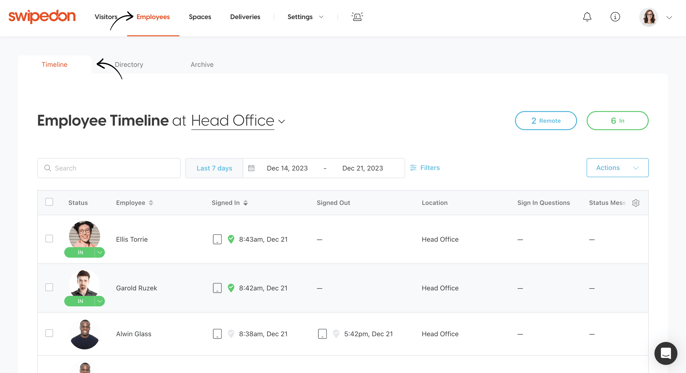Select the Garold Ruzek row checkbox
The width and height of the screenshot is (686, 373).
49,287
